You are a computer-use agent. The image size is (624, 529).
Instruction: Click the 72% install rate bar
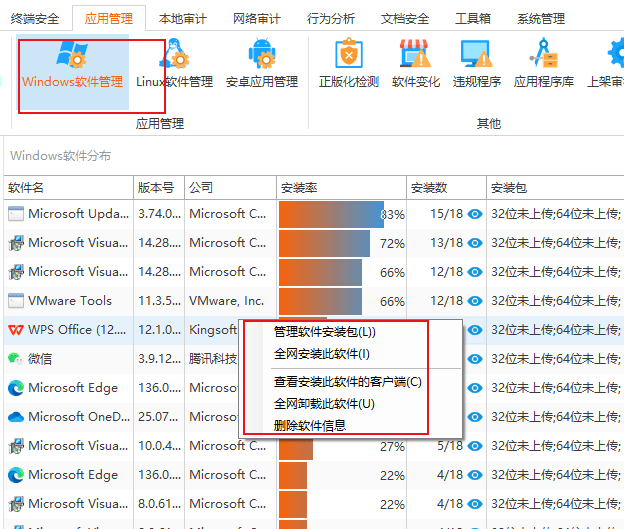(324, 243)
